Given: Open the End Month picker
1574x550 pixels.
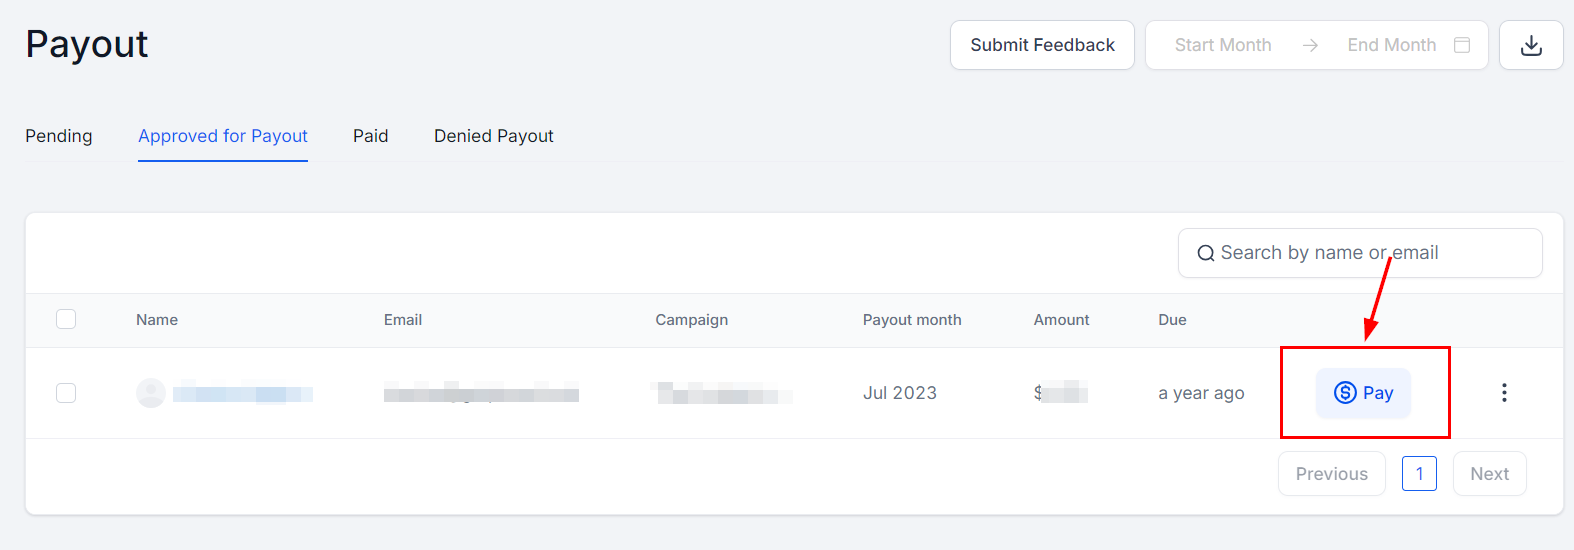Looking at the screenshot, I should [1391, 45].
